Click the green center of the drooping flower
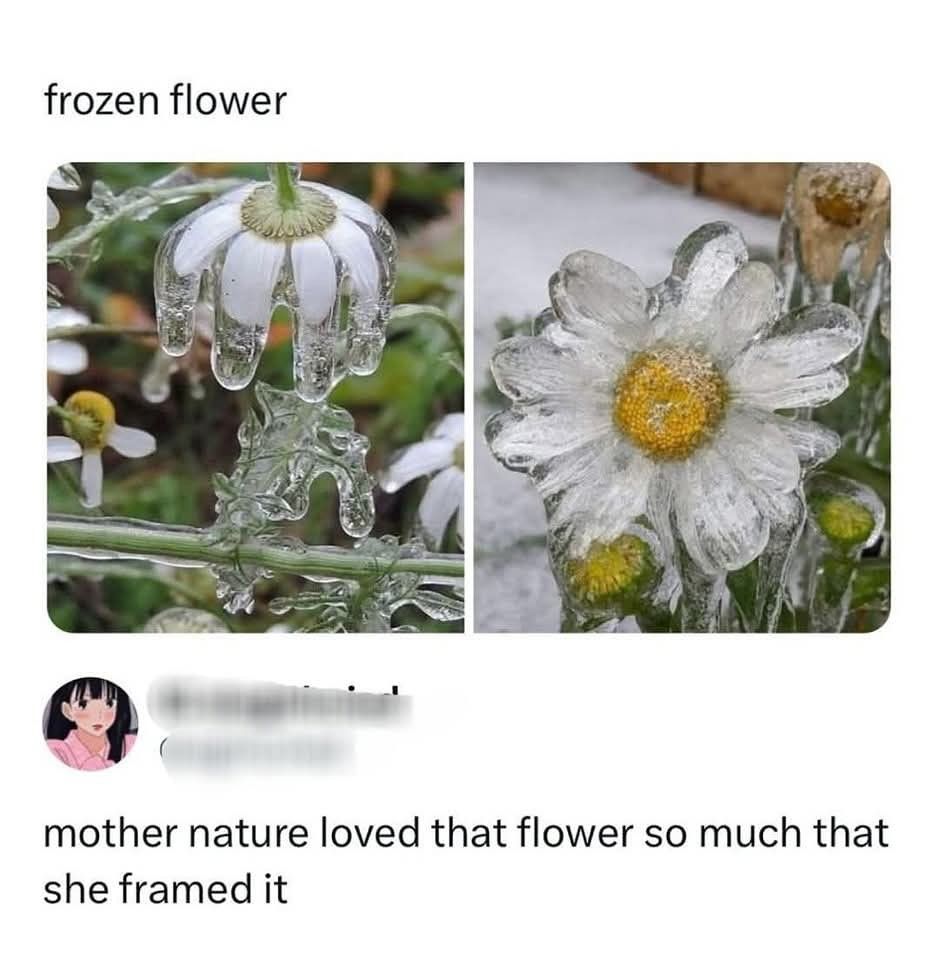Screen dimensions: 939x960 pyautogui.click(x=291, y=212)
